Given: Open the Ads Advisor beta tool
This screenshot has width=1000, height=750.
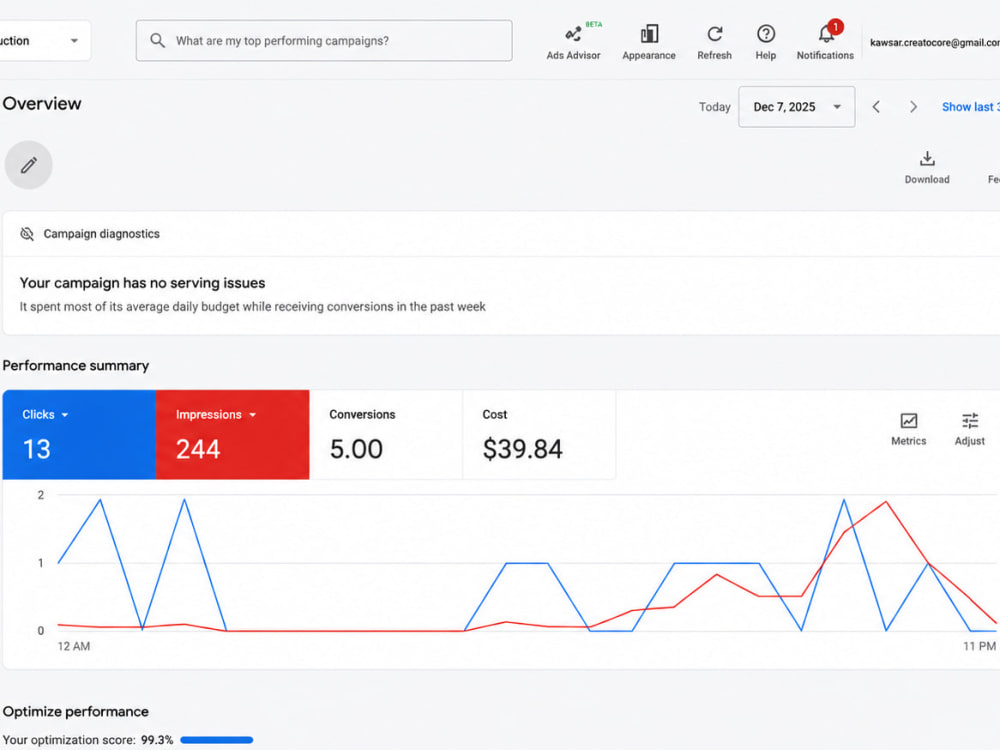Looking at the screenshot, I should pyautogui.click(x=573, y=42).
